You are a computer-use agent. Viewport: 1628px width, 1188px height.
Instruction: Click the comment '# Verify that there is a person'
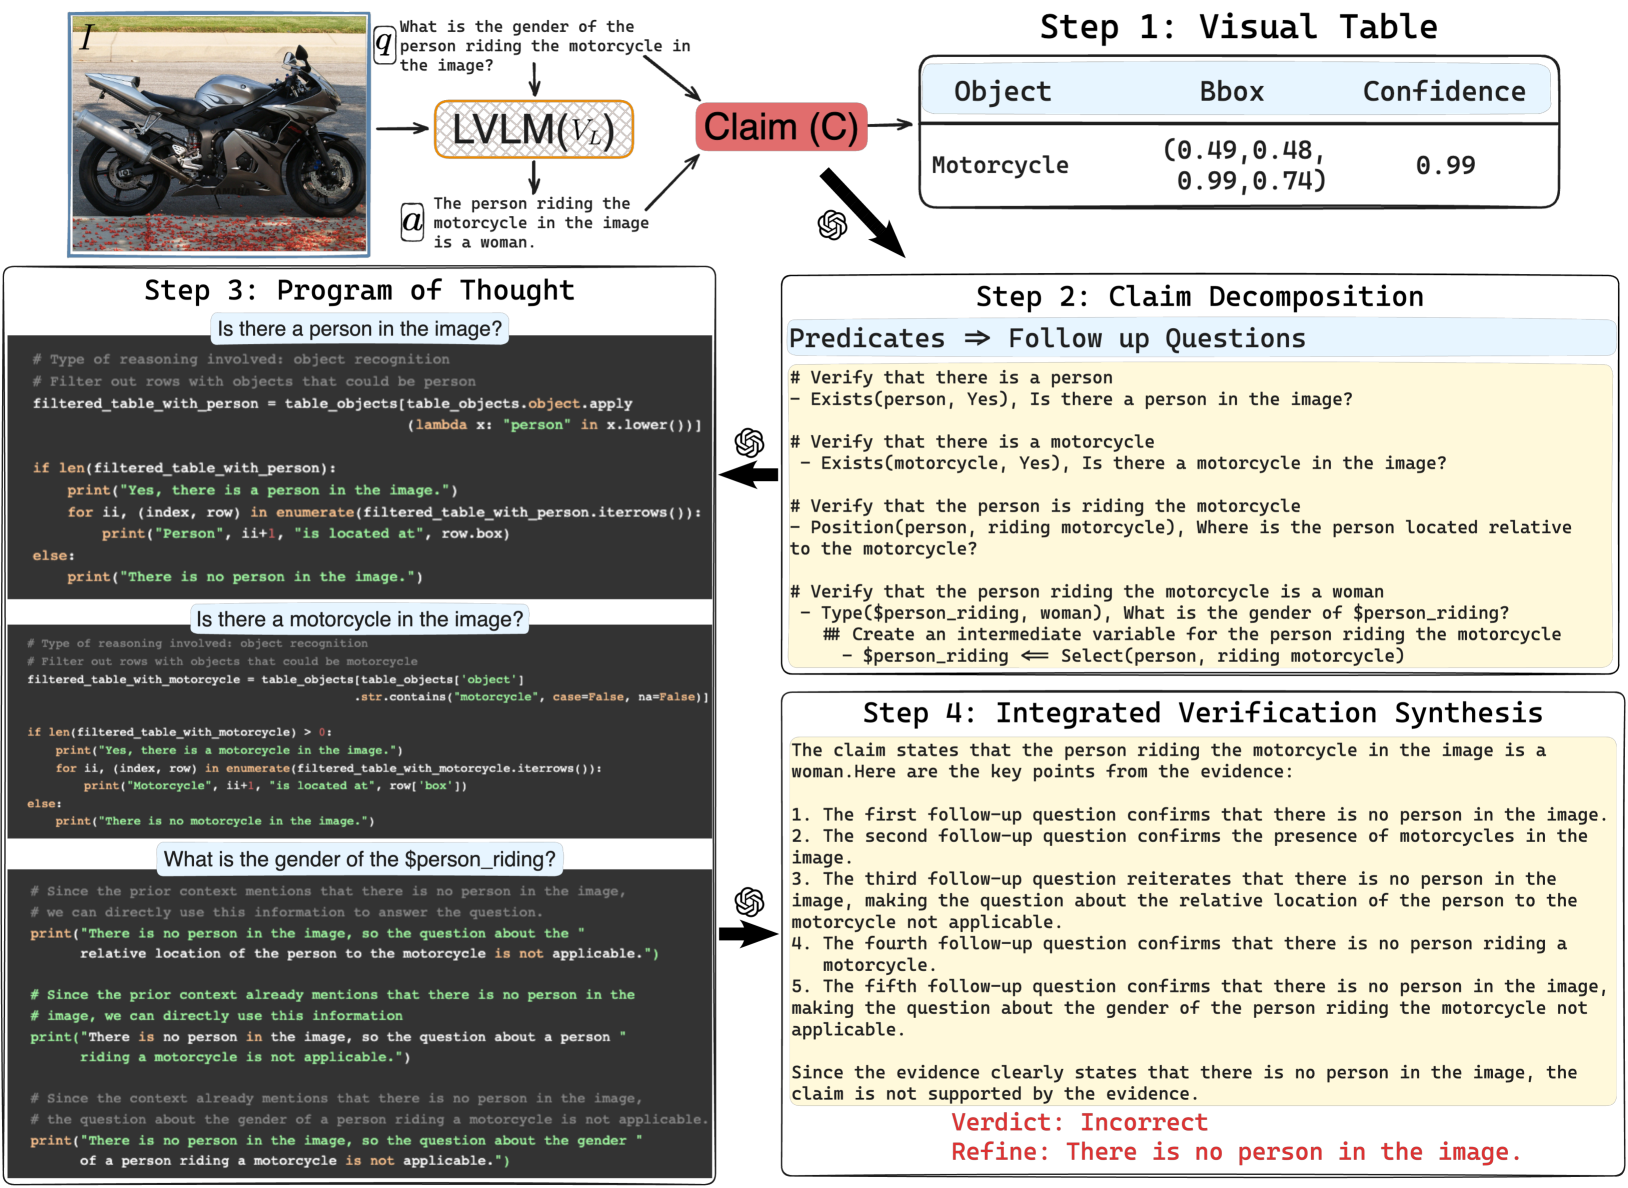951,377
